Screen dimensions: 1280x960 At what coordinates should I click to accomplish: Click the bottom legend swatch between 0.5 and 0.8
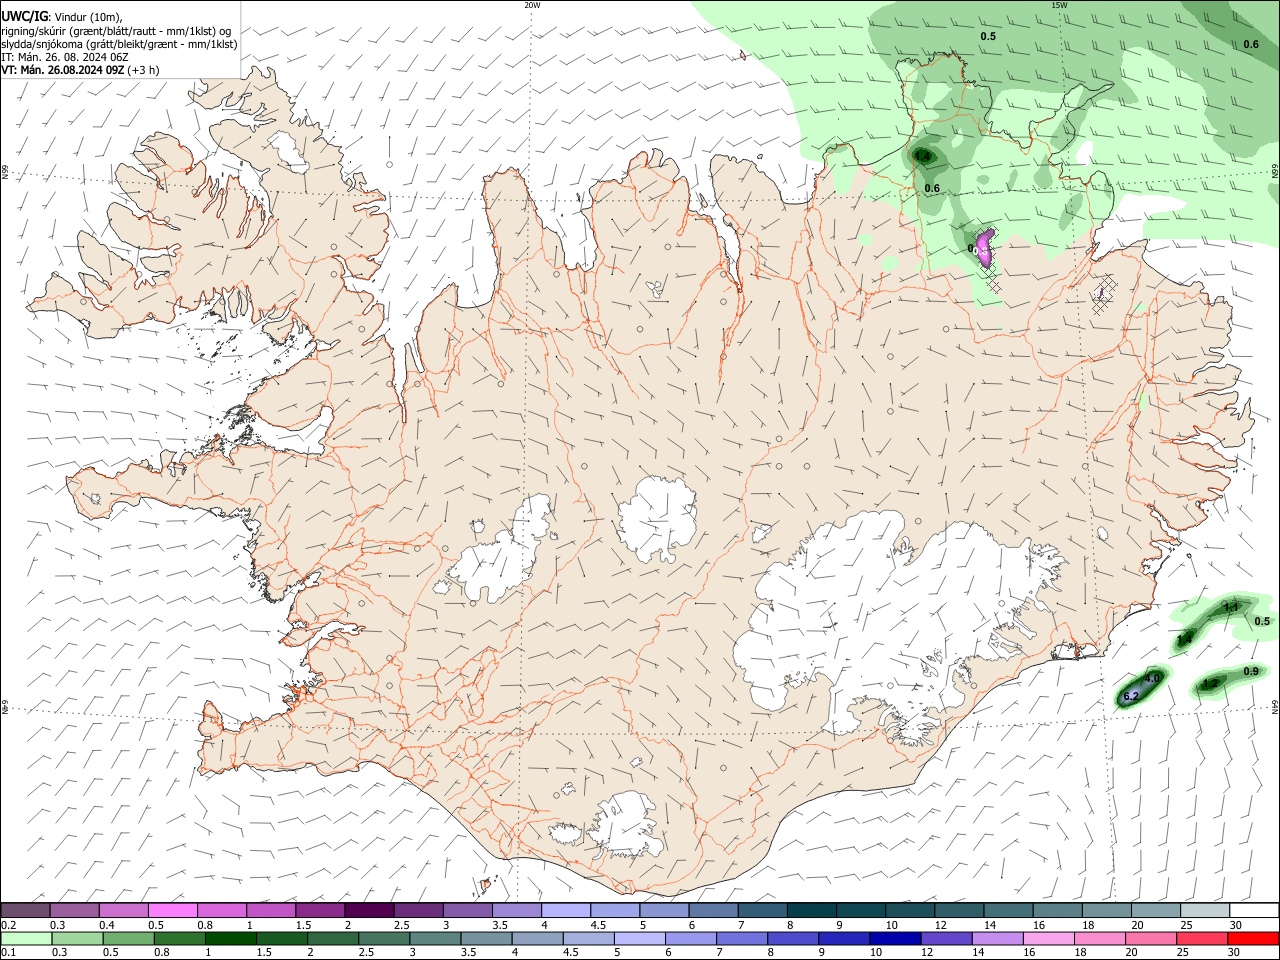click(x=128, y=938)
